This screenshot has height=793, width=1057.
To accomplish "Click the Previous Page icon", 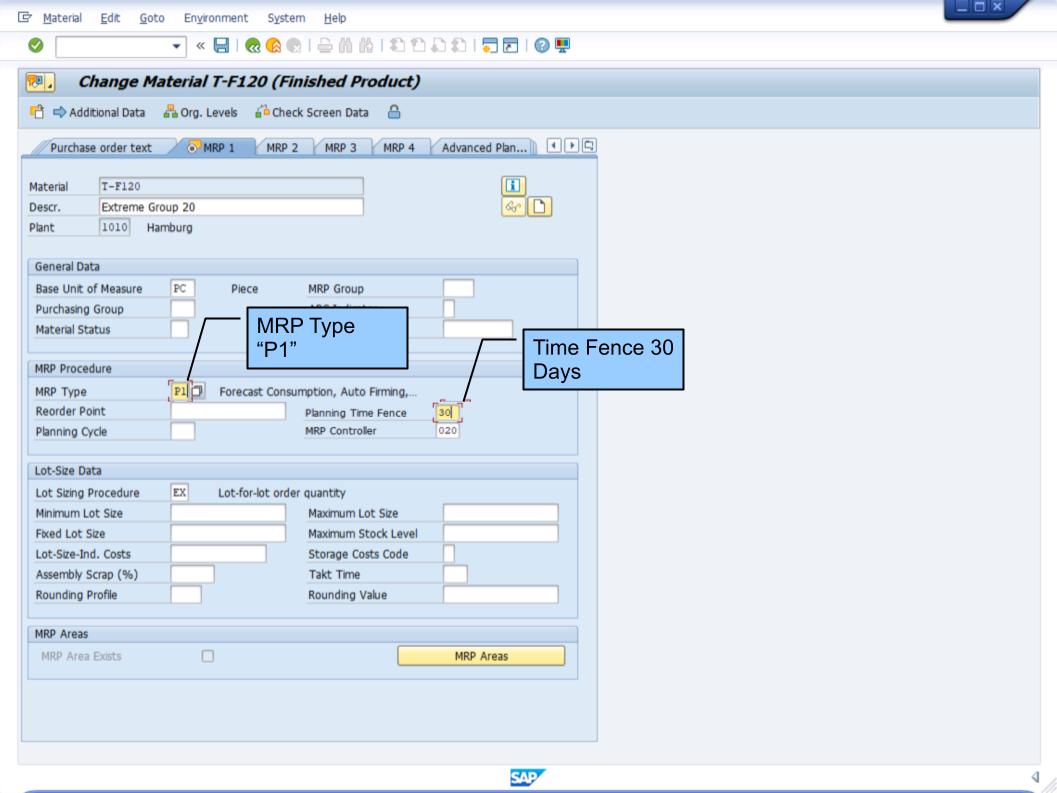I will pos(418,45).
